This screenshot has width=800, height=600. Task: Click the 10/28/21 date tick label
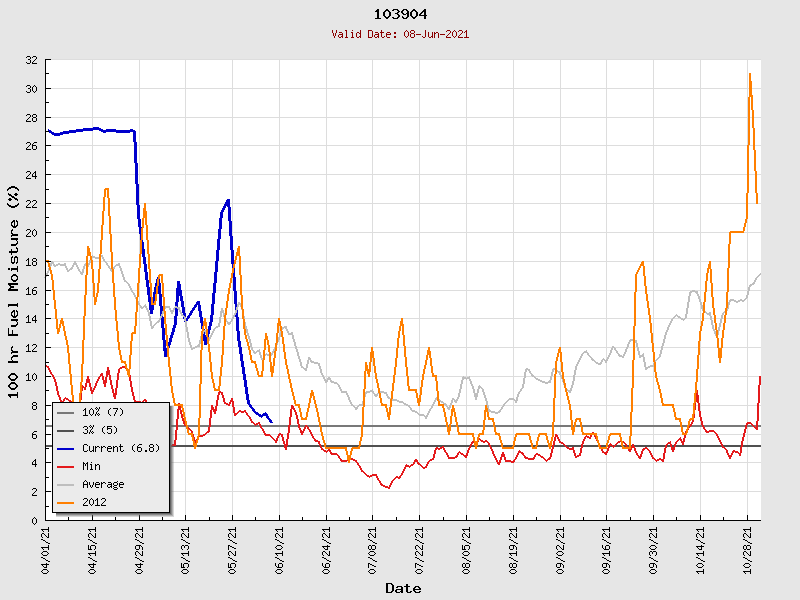tap(748, 548)
